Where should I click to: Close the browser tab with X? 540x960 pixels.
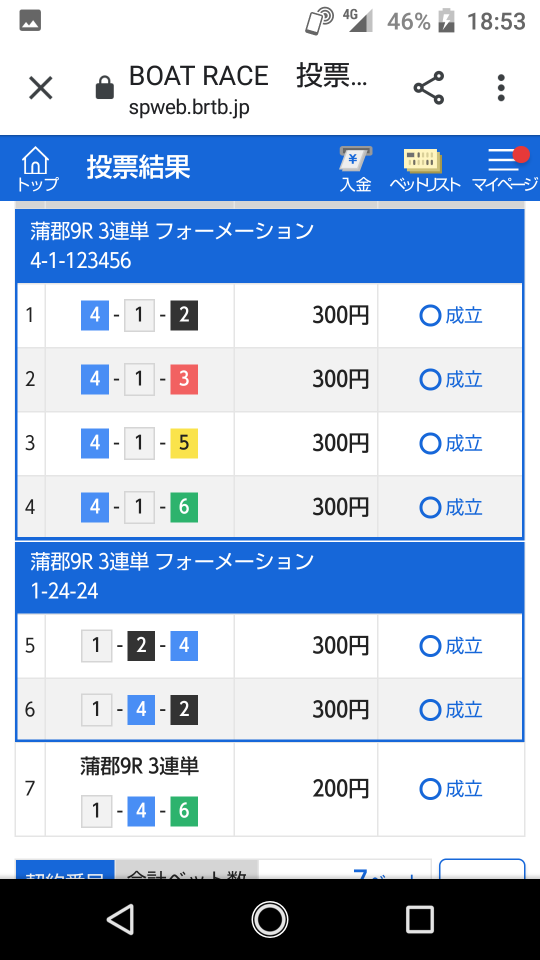pos(41,89)
